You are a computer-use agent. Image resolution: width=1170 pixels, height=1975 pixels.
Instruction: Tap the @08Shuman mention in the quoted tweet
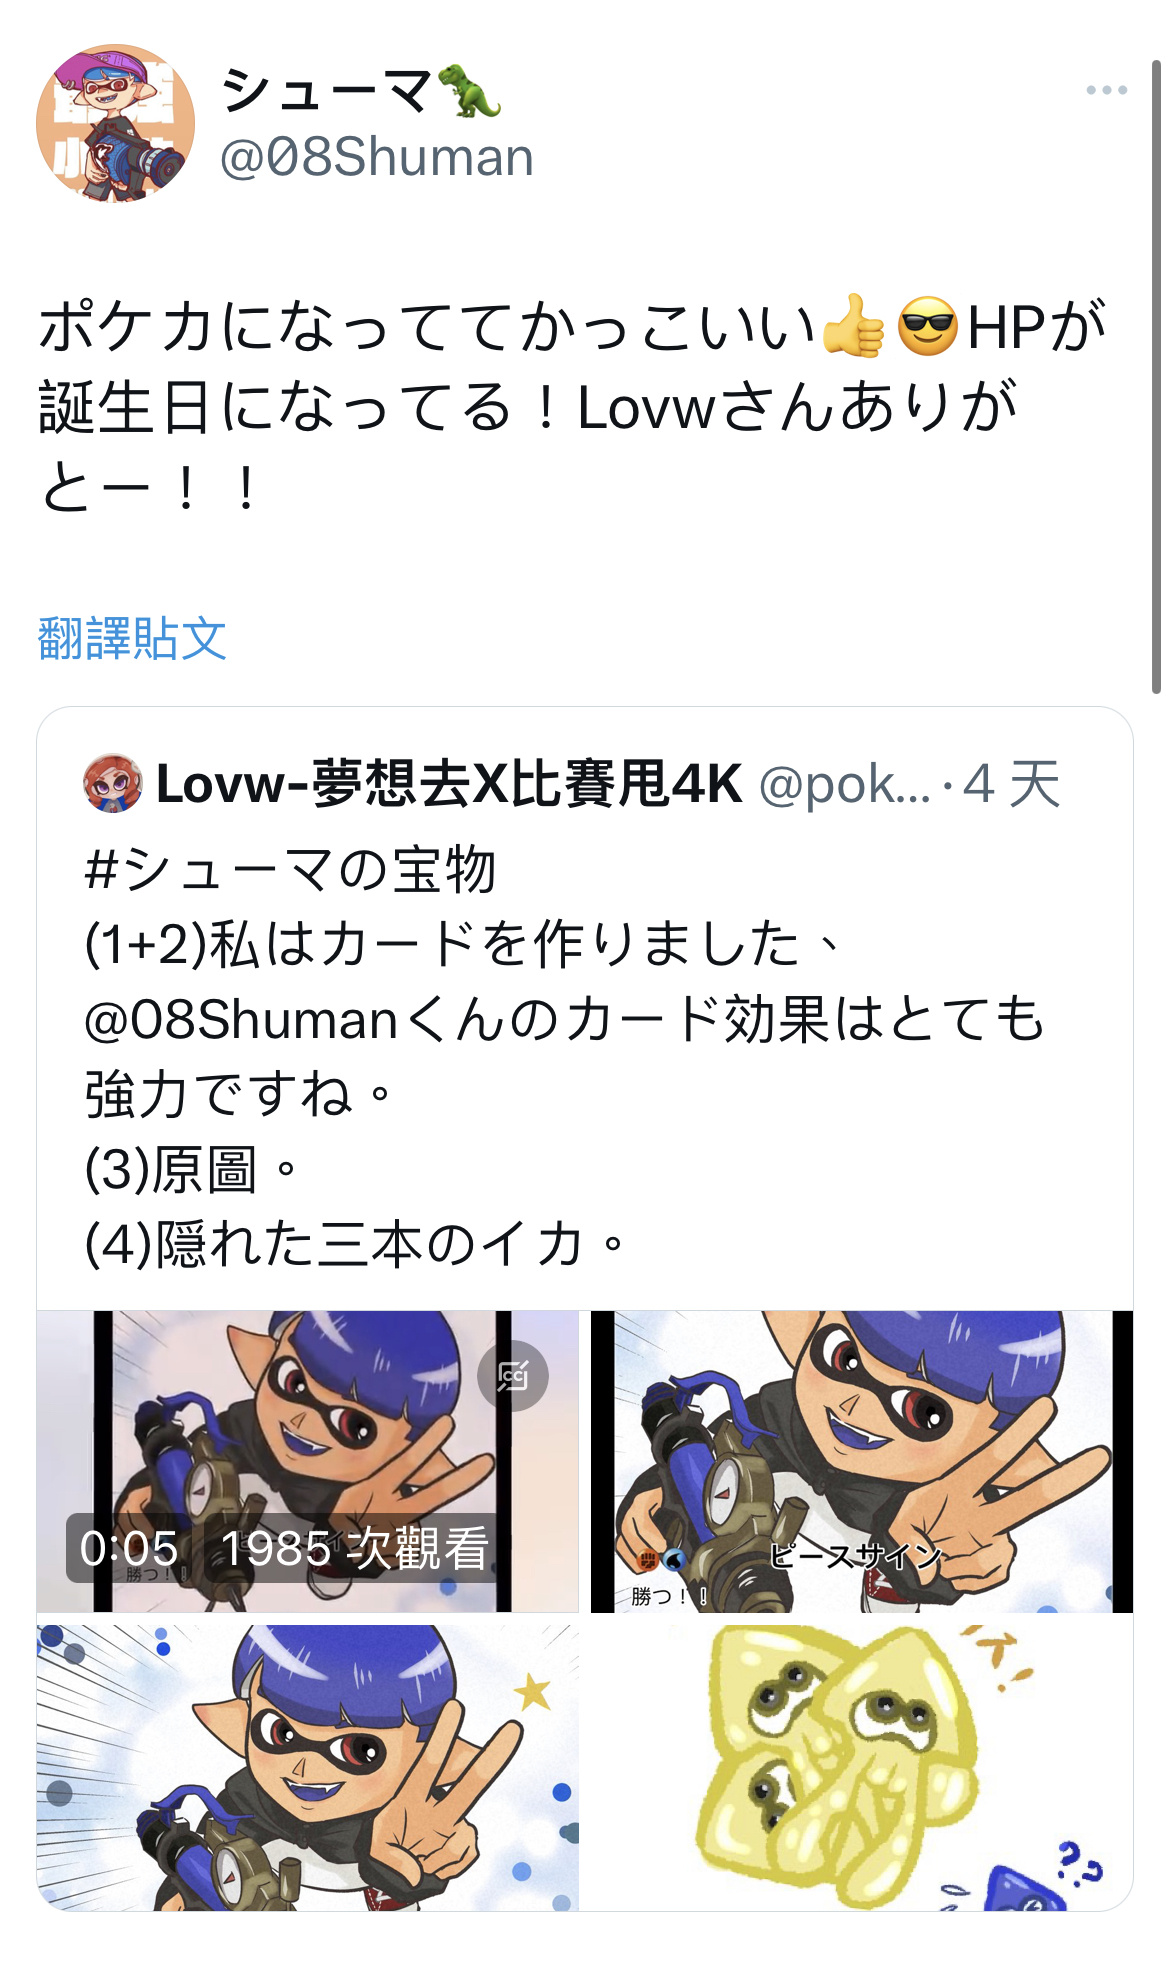coord(242,1020)
